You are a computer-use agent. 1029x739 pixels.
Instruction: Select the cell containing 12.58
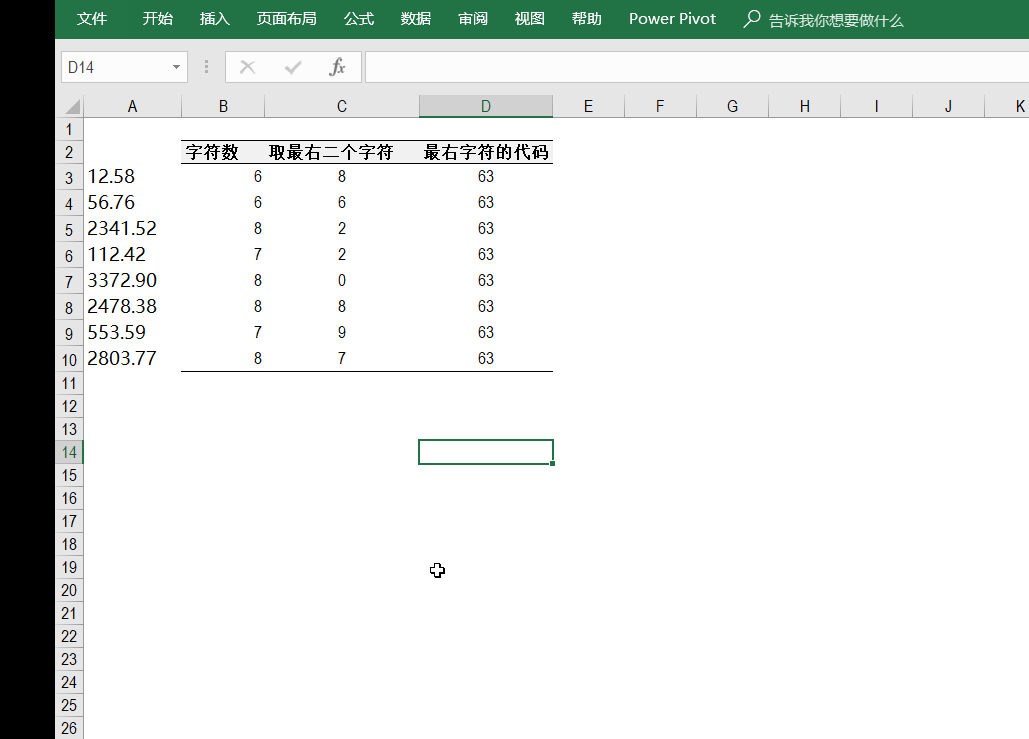[131, 176]
